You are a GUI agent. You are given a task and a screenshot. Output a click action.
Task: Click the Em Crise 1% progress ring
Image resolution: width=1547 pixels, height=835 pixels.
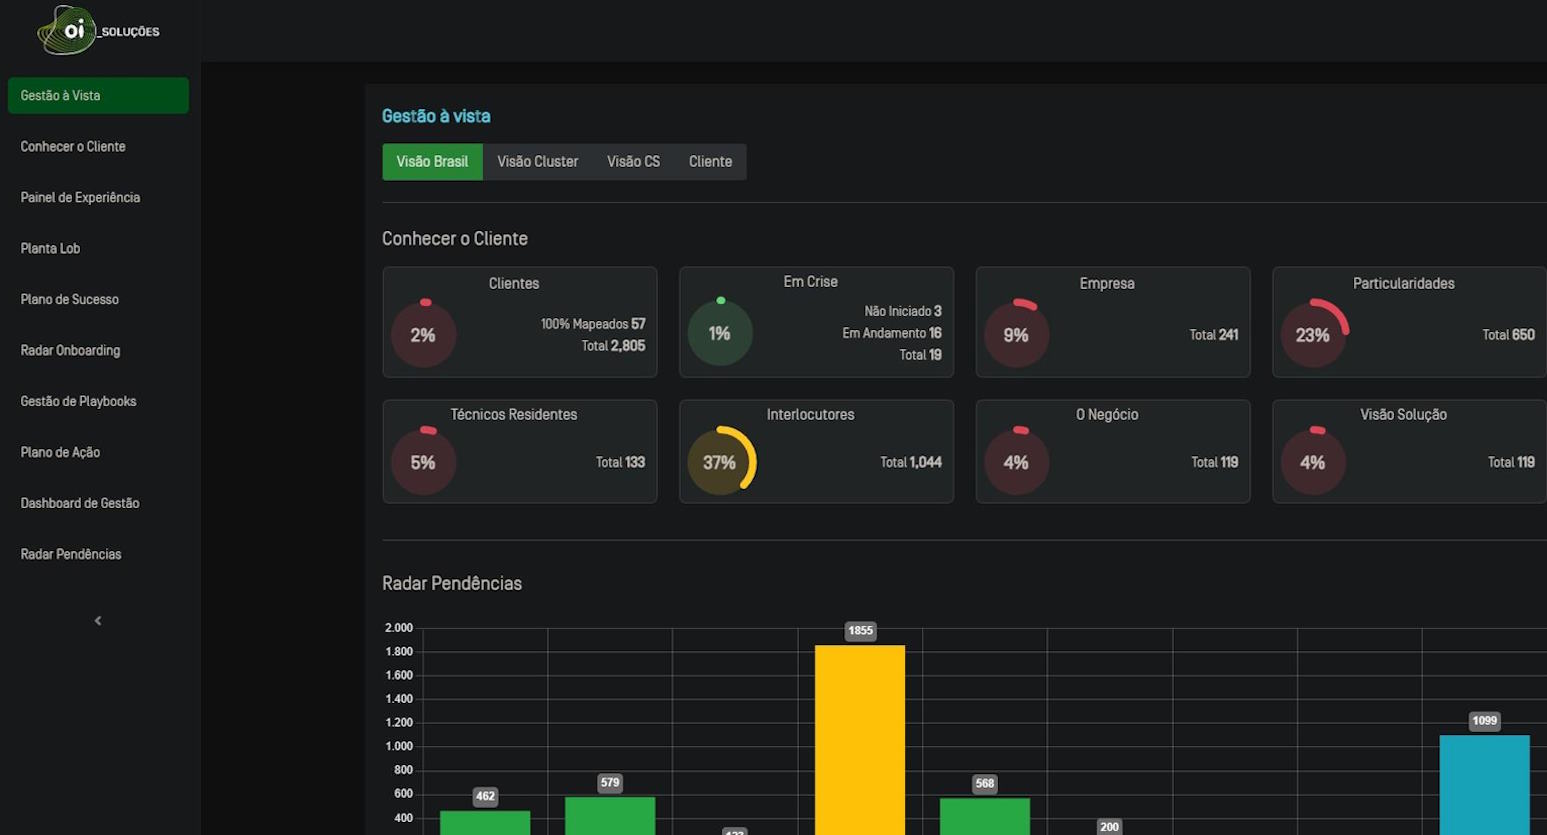(720, 333)
